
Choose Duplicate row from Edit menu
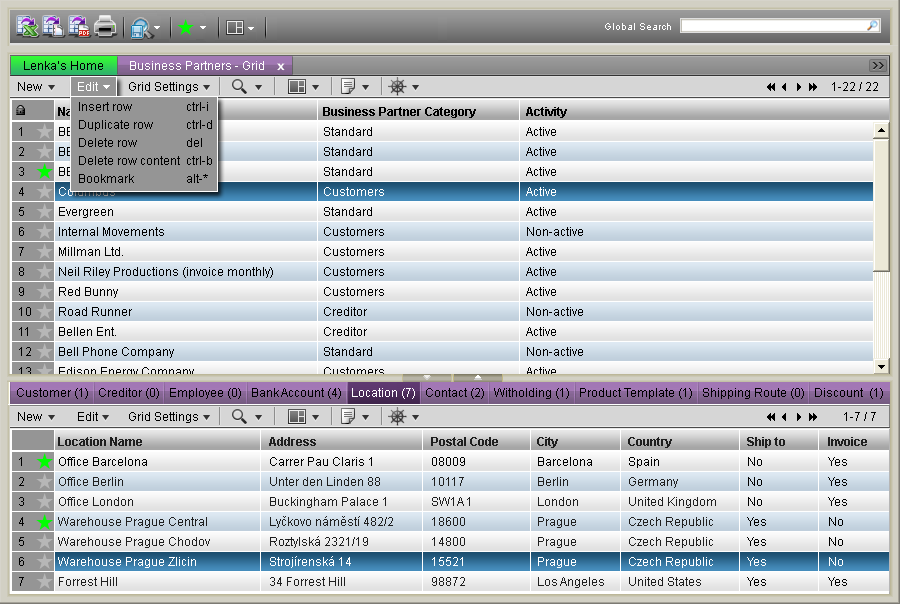(116, 125)
